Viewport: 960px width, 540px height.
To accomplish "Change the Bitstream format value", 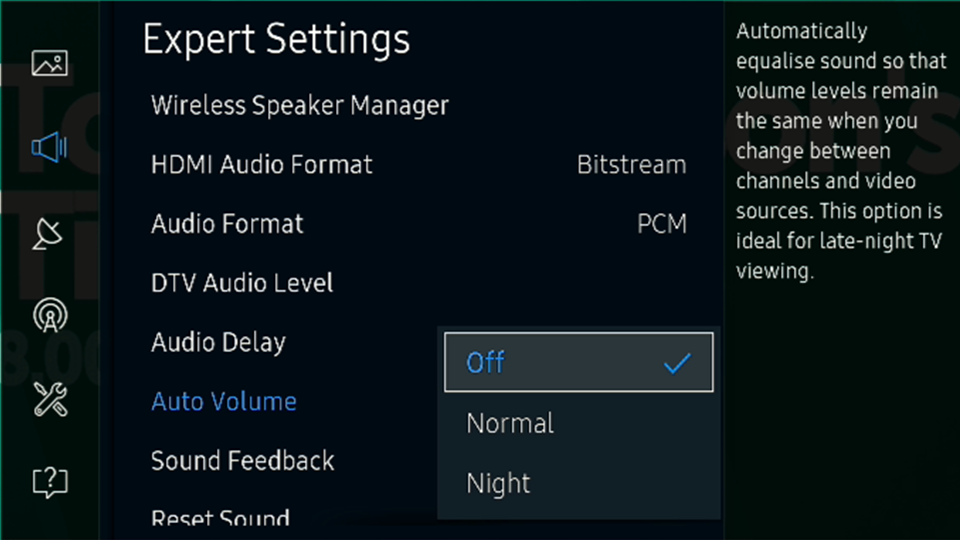I will (x=631, y=165).
